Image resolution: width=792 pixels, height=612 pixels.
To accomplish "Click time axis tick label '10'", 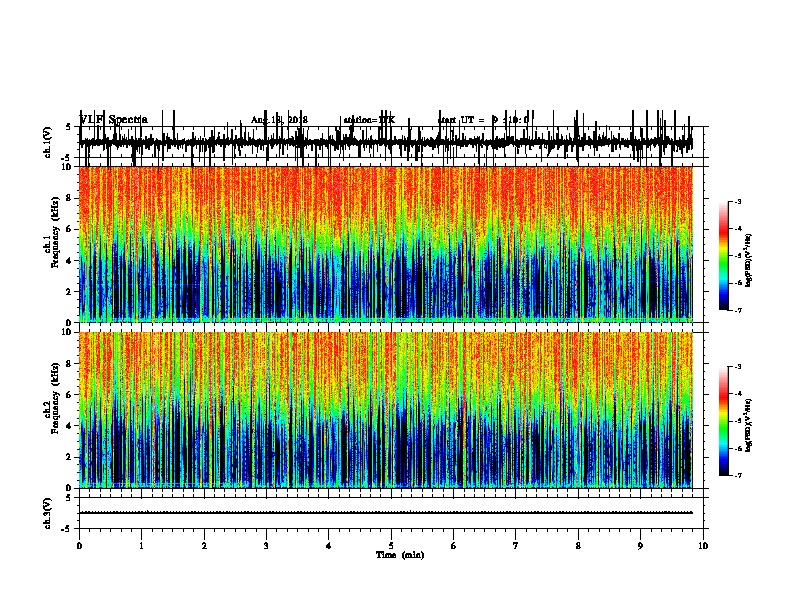I will pos(703,546).
